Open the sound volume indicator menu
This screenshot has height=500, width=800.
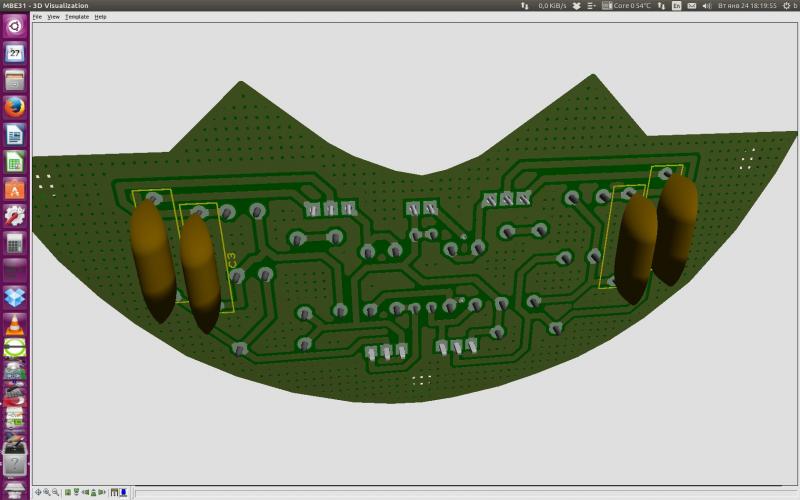tap(706, 6)
